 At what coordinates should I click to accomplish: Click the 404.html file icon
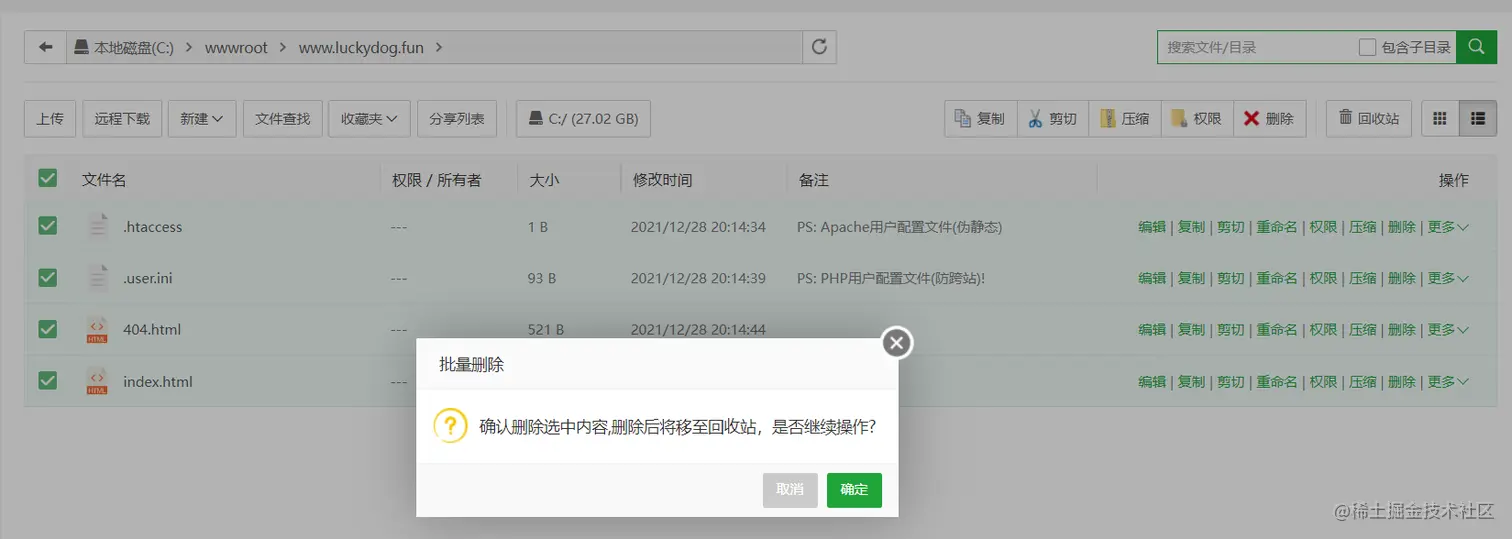97,330
